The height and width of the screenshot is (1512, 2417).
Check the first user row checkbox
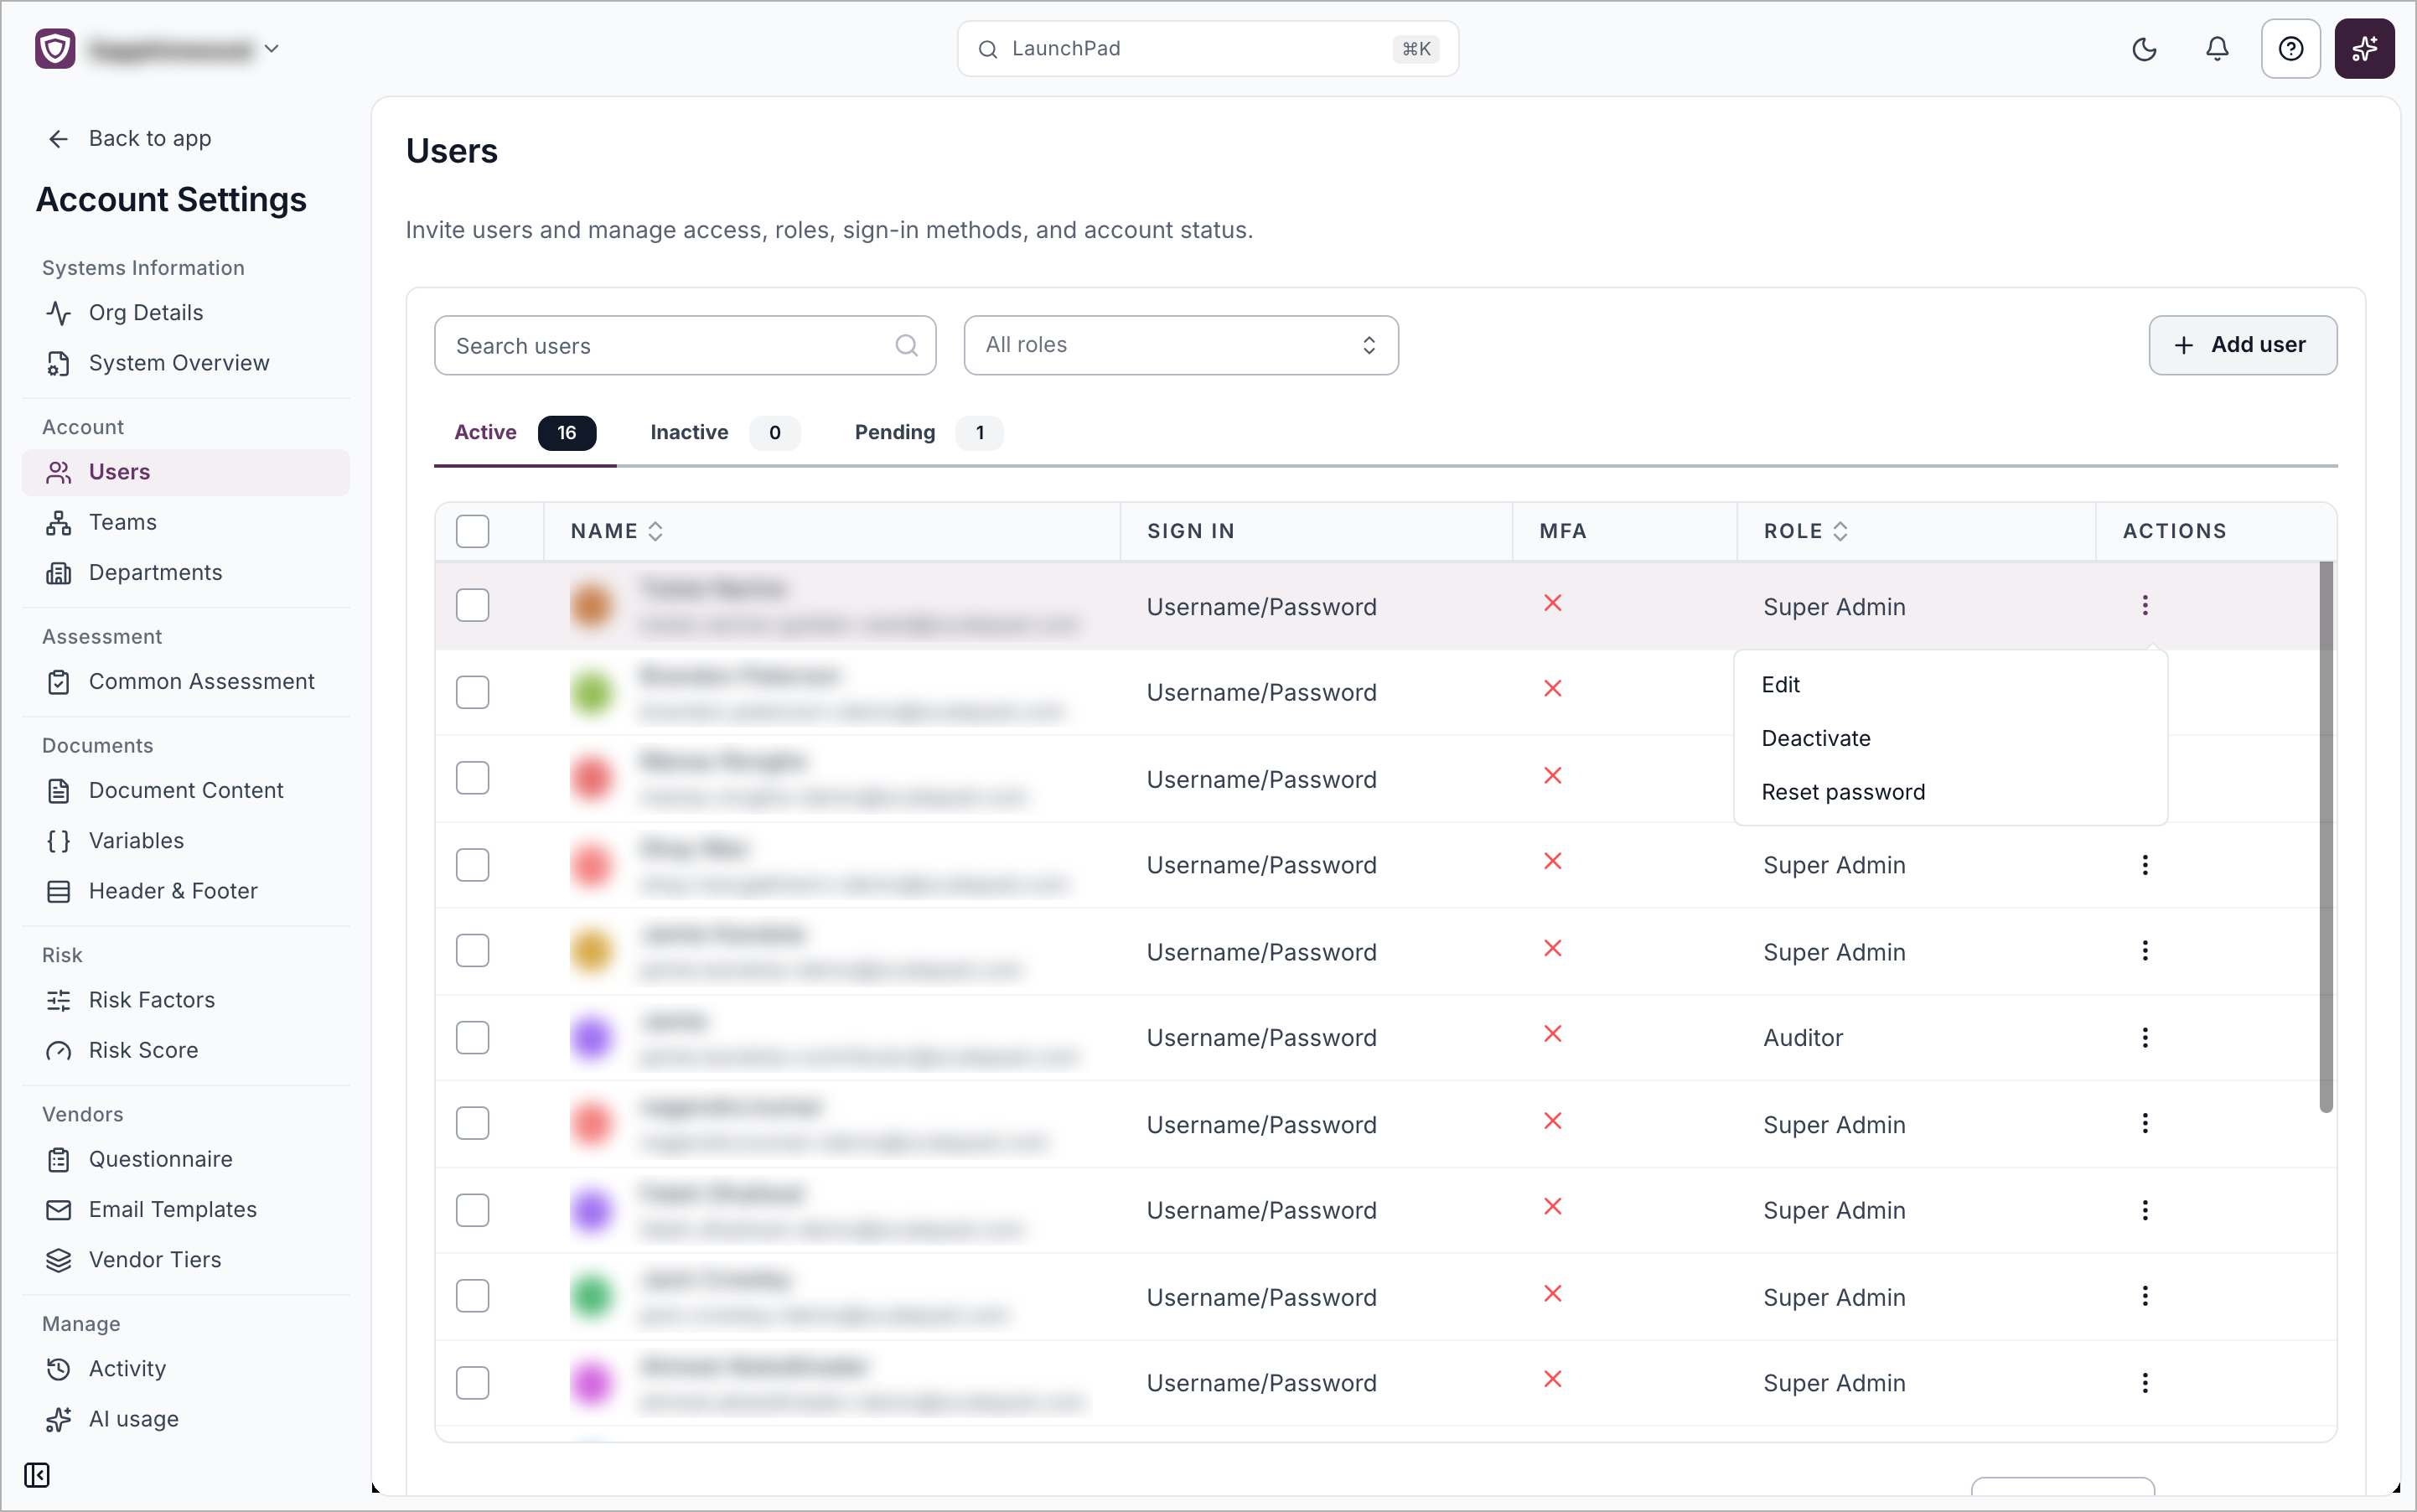(x=472, y=605)
